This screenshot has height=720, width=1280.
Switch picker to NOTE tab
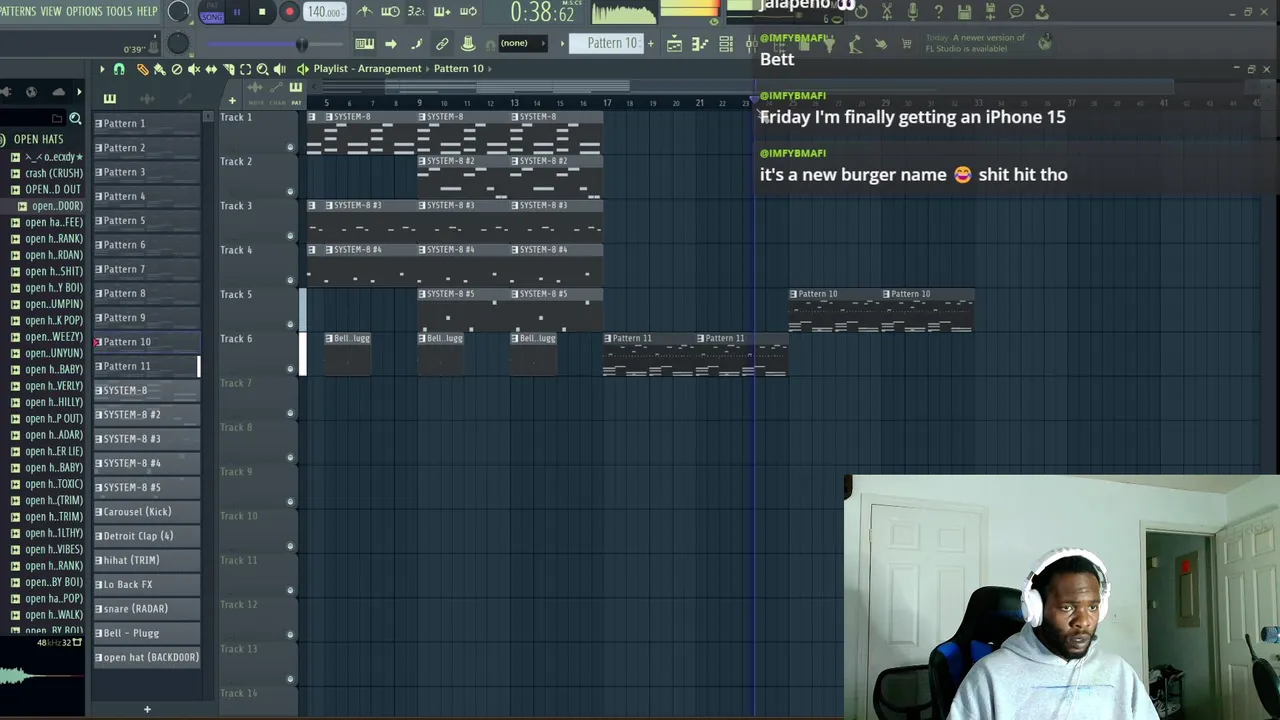tap(255, 93)
